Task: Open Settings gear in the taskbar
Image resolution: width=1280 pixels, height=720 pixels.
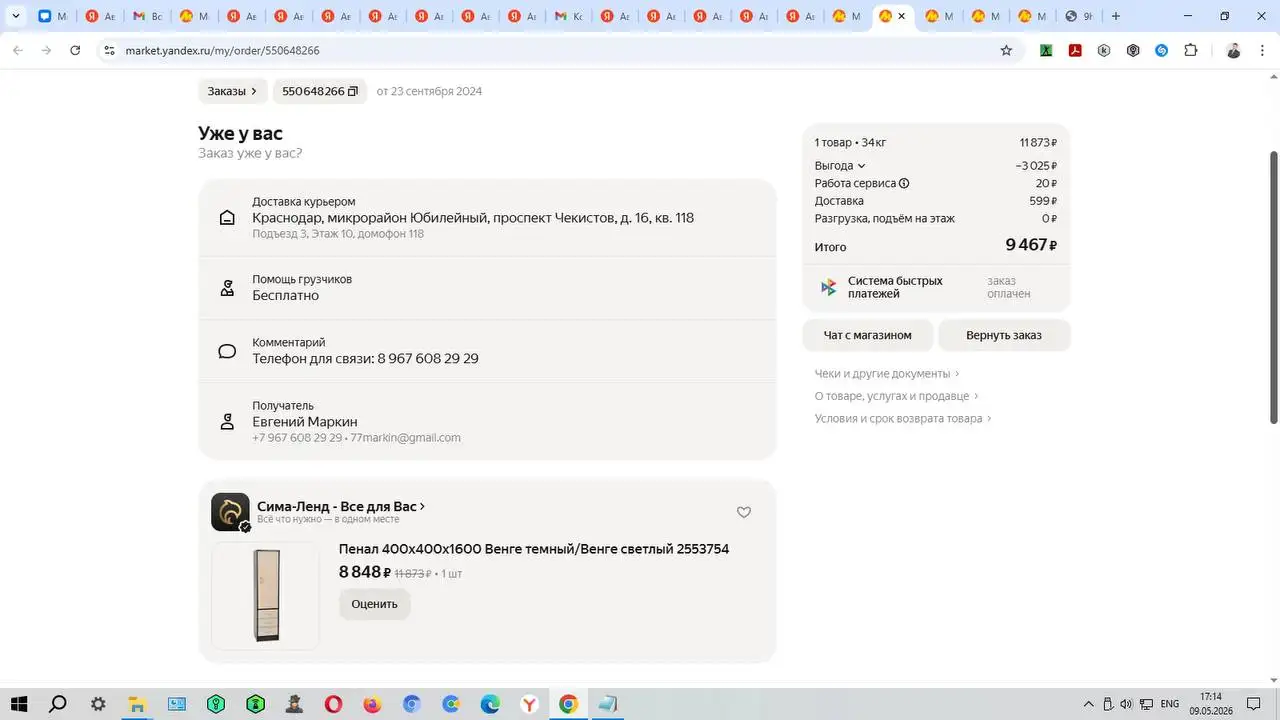Action: 98,704
